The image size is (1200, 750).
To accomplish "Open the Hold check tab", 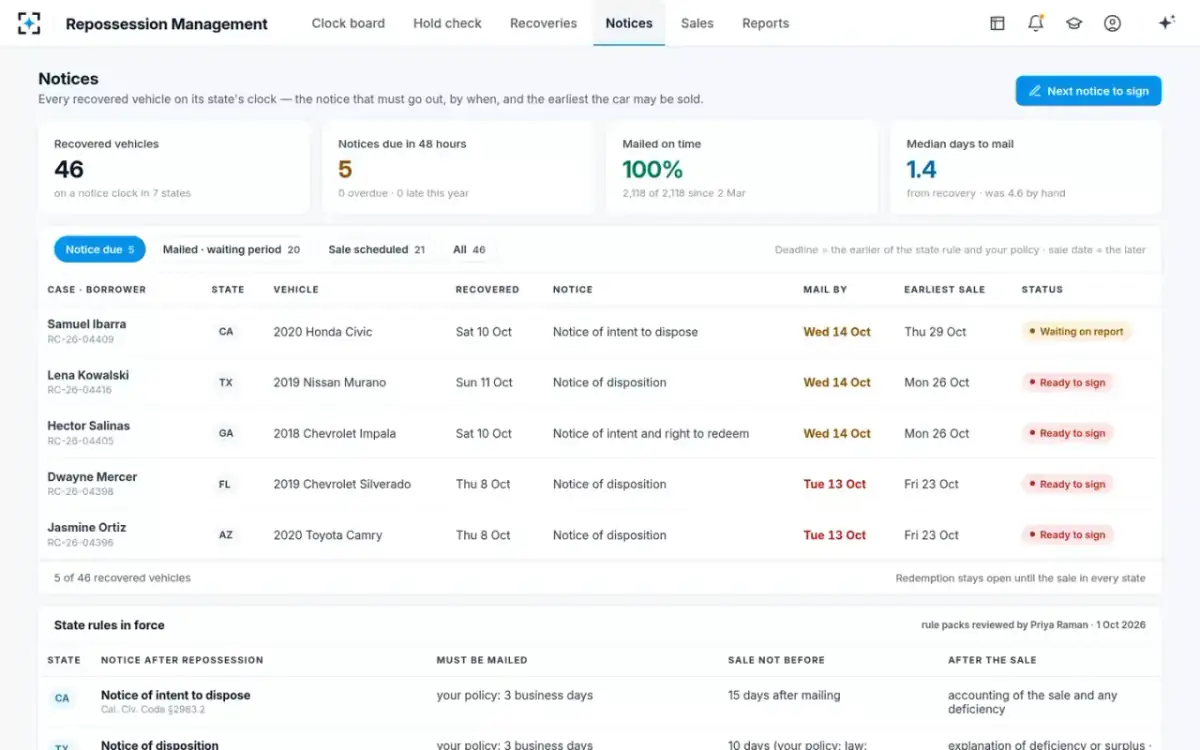I will [x=447, y=23].
